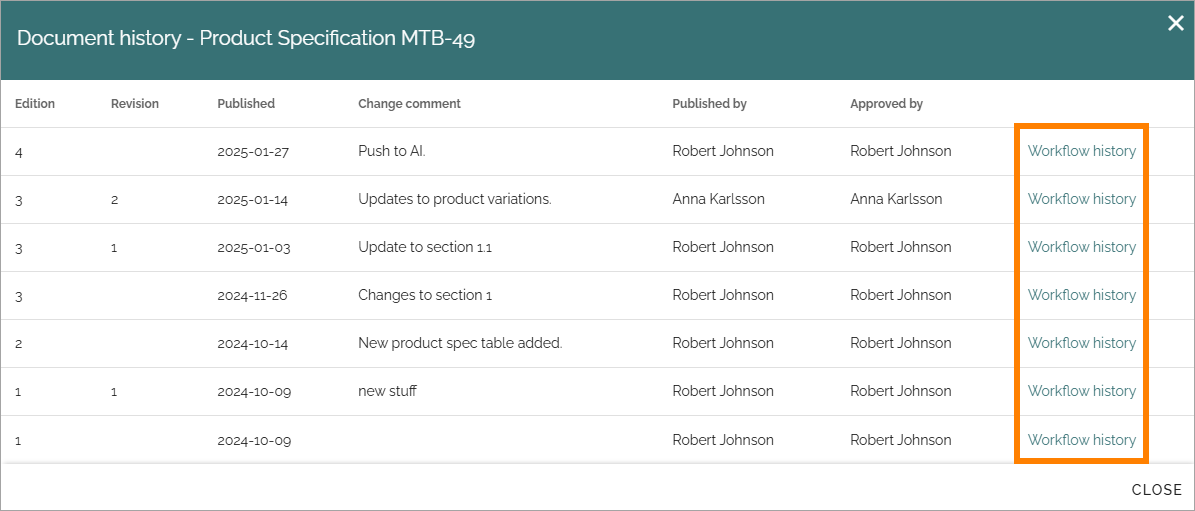This screenshot has width=1195, height=511.
Task: Click the Approved by column header
Action: coord(886,104)
